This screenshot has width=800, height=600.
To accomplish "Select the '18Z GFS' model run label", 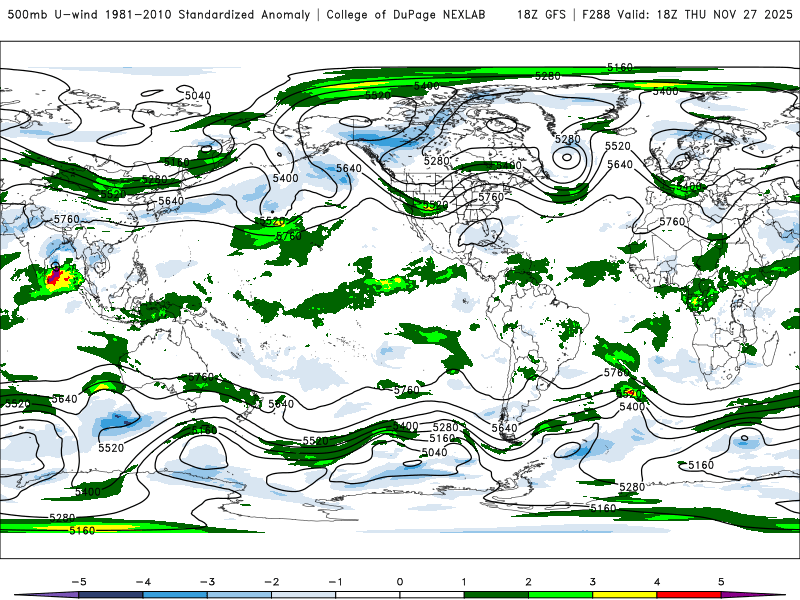I will click(x=541, y=14).
